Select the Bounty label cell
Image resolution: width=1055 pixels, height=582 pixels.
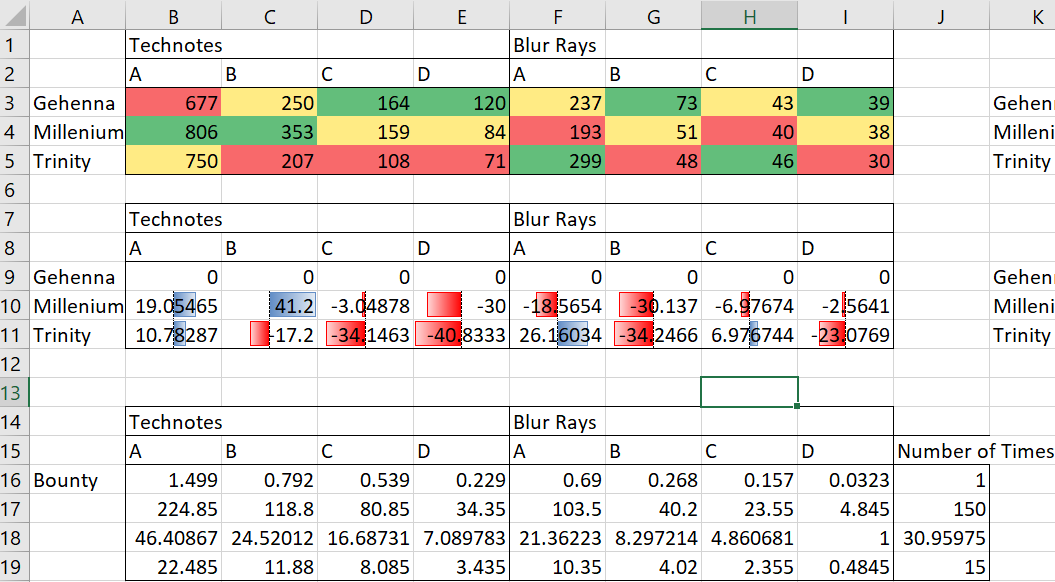pos(77,480)
